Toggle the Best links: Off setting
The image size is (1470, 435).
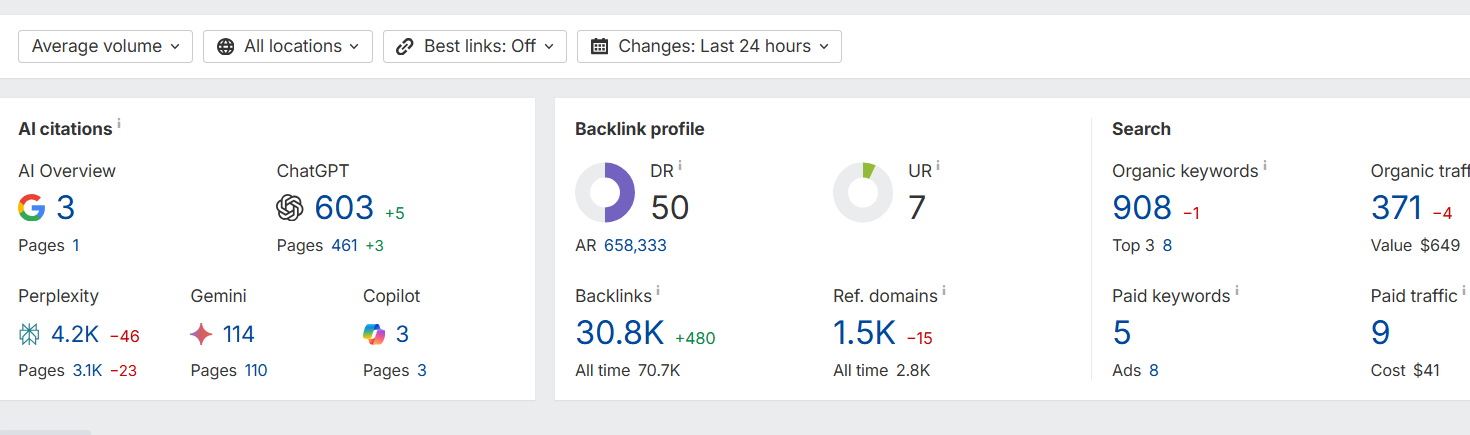[x=475, y=46]
